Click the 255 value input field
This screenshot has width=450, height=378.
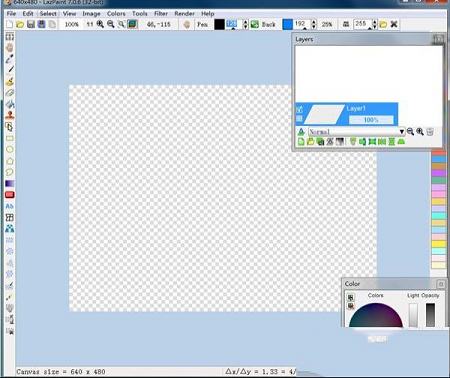pos(363,24)
